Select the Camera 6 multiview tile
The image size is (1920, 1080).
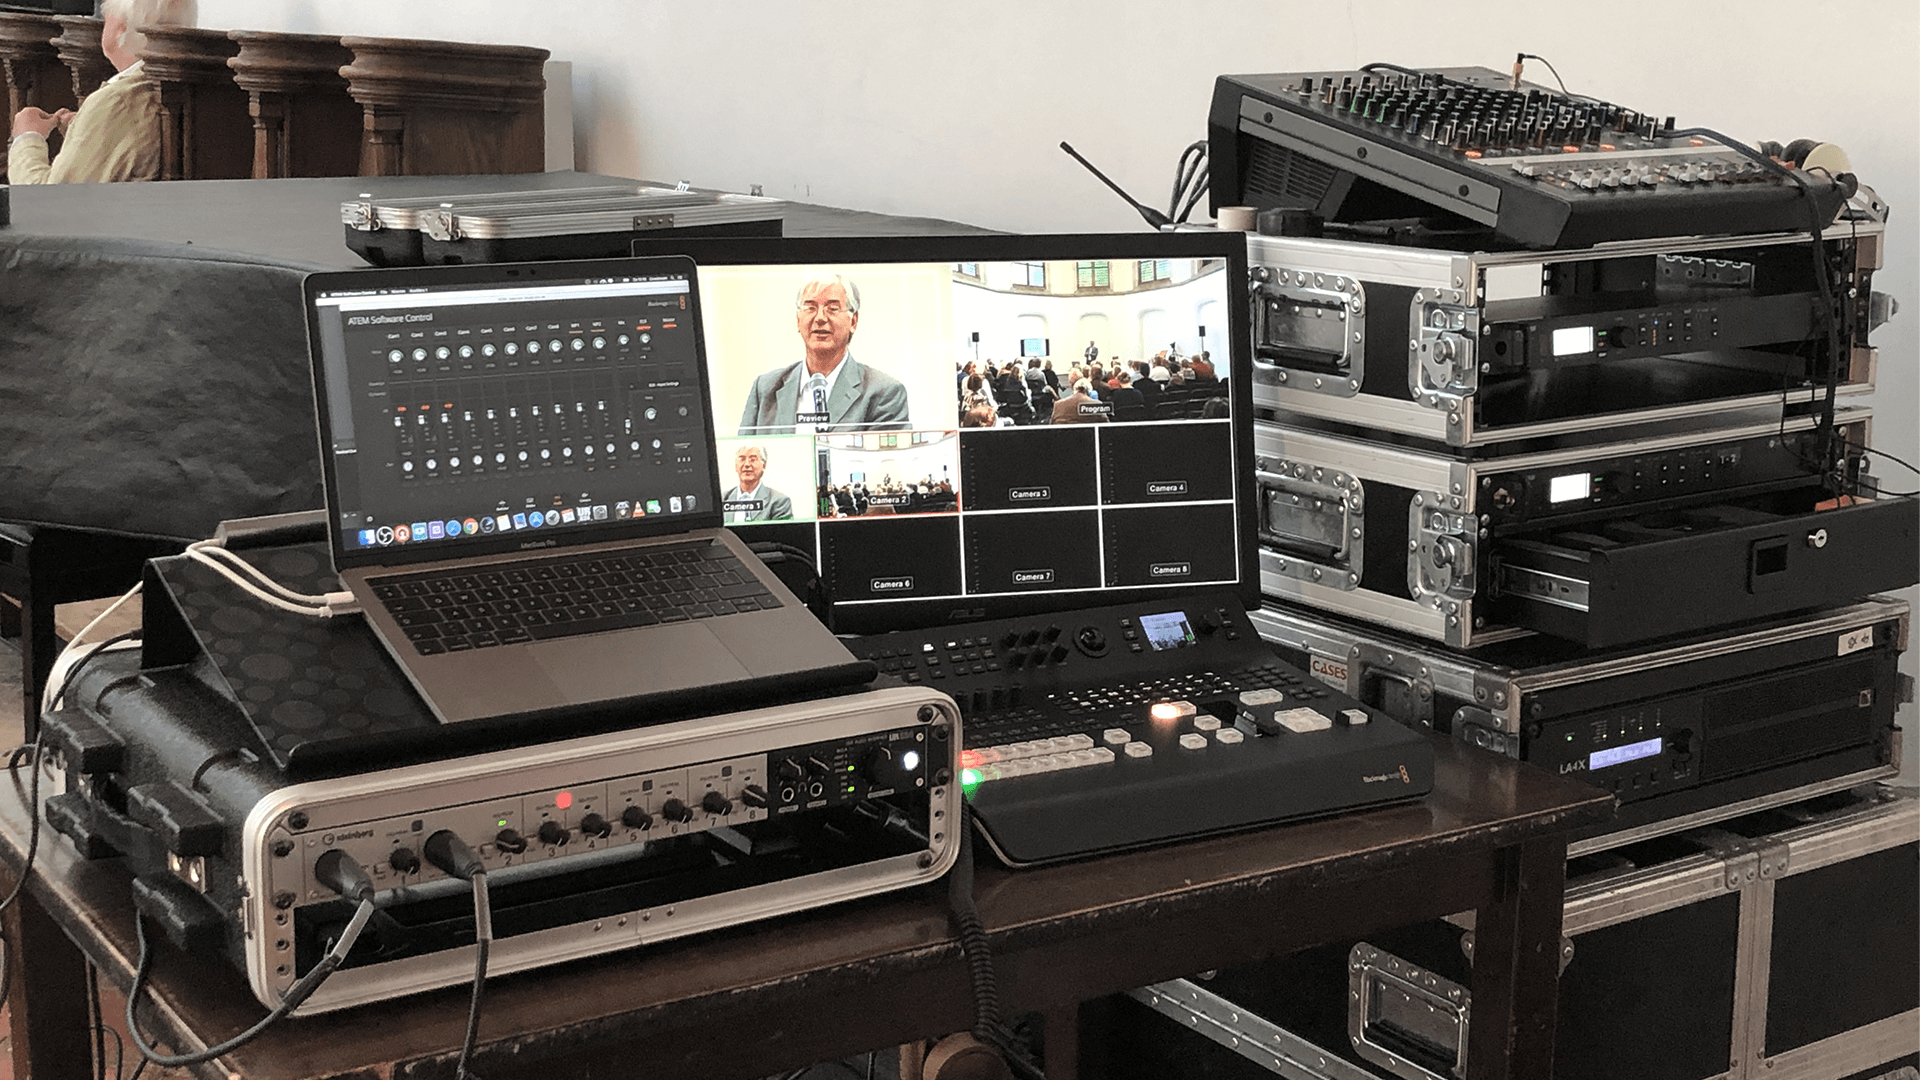tap(890, 557)
